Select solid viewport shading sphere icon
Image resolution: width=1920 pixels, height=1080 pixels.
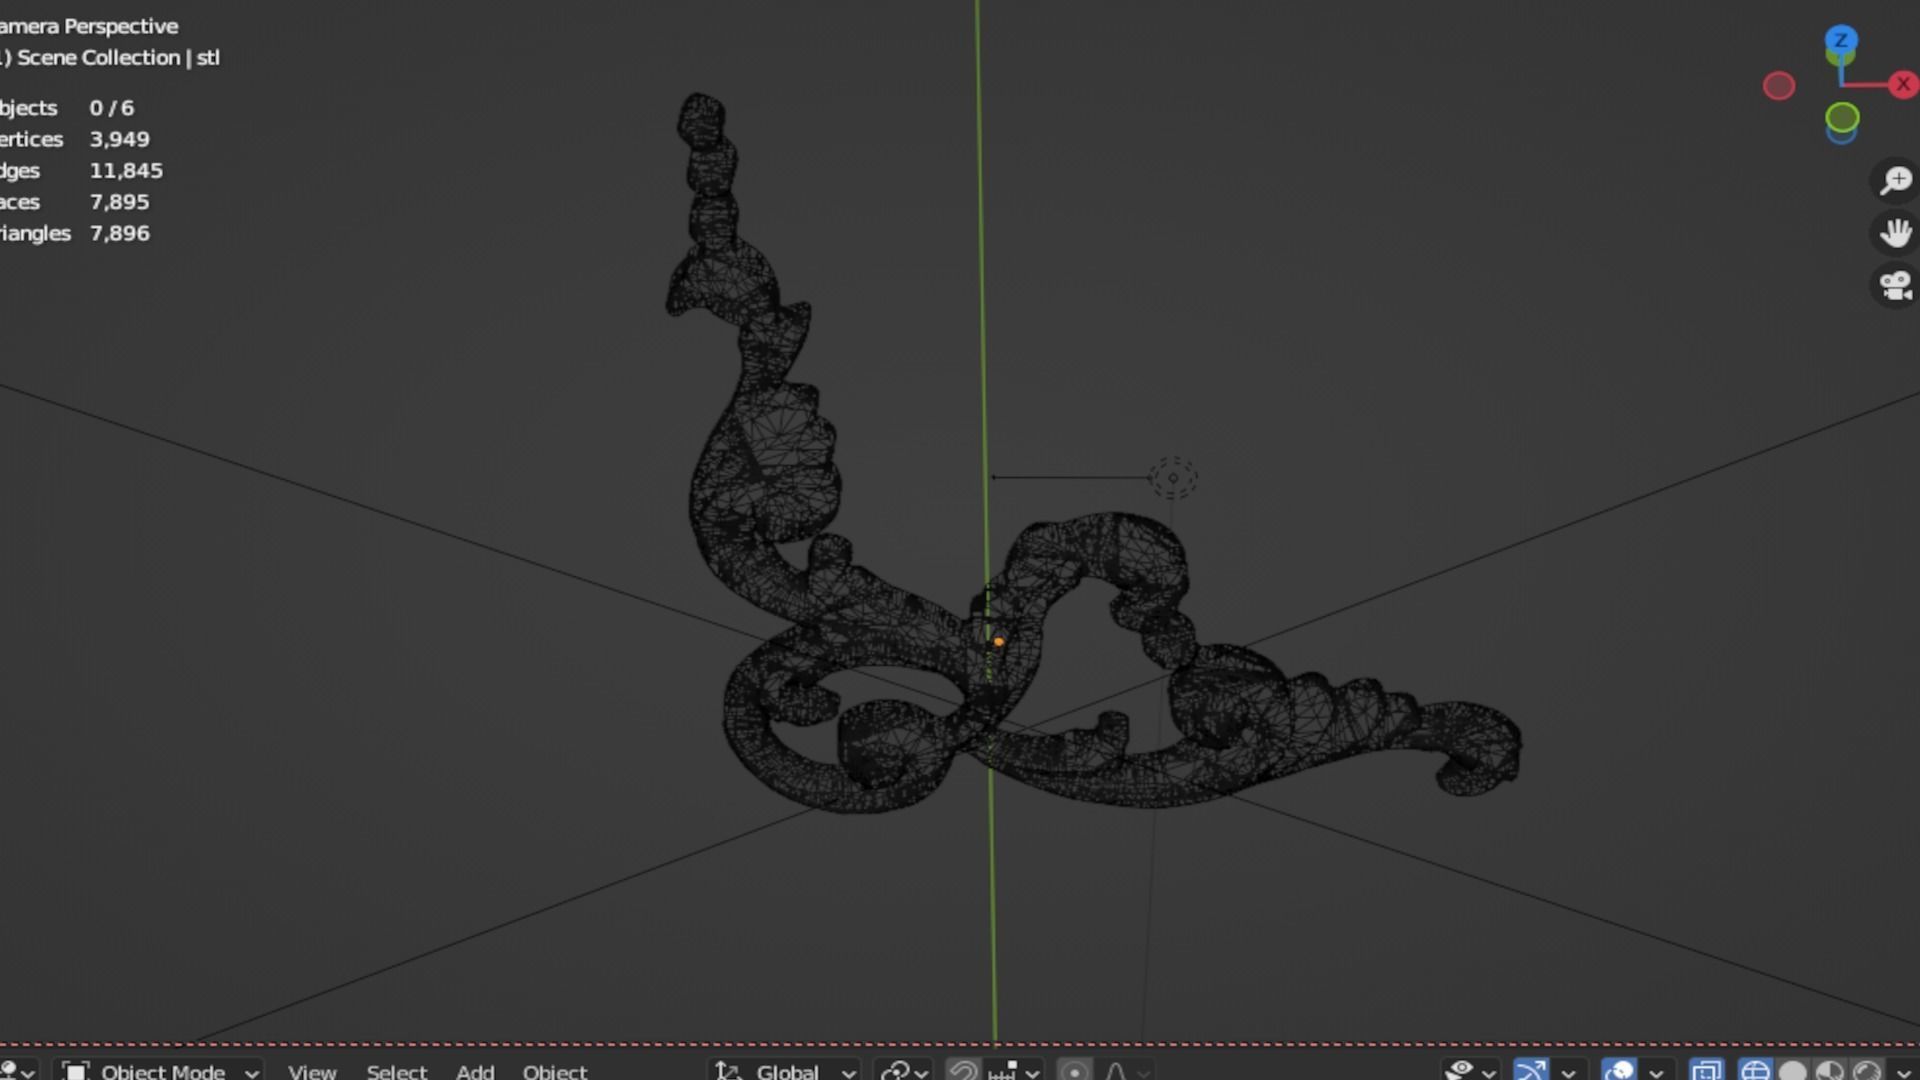coord(1793,1071)
